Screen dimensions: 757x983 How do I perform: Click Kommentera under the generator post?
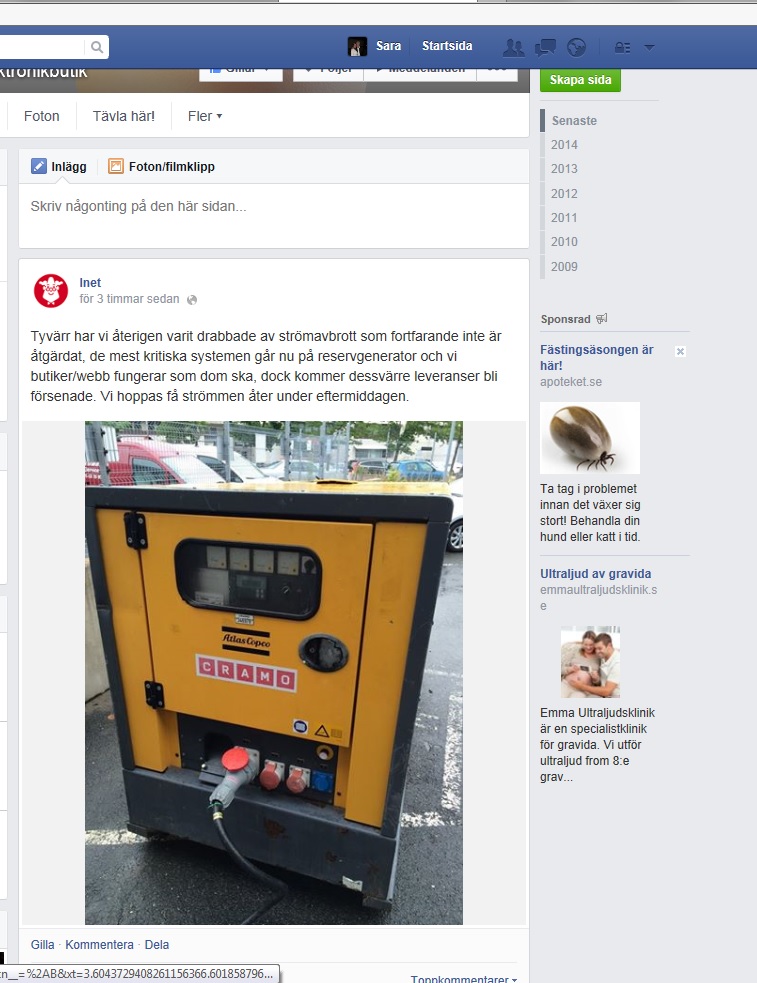coord(100,944)
